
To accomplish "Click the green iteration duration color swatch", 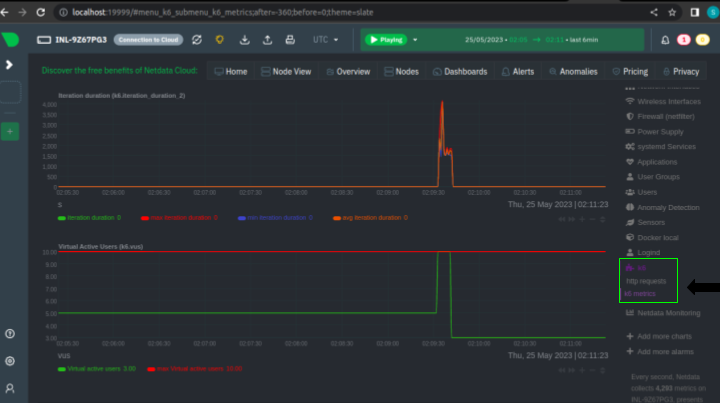I will (62, 218).
